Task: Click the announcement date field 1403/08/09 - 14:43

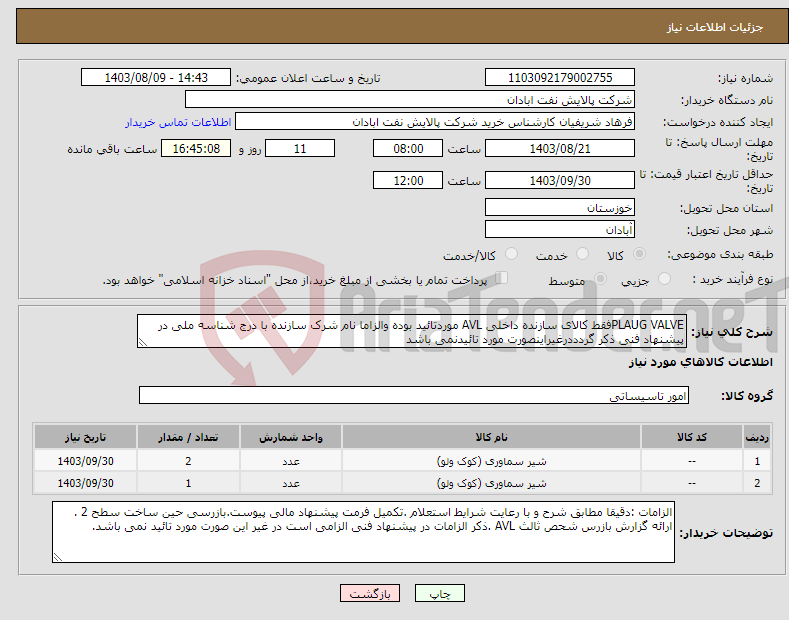Action: tap(156, 78)
